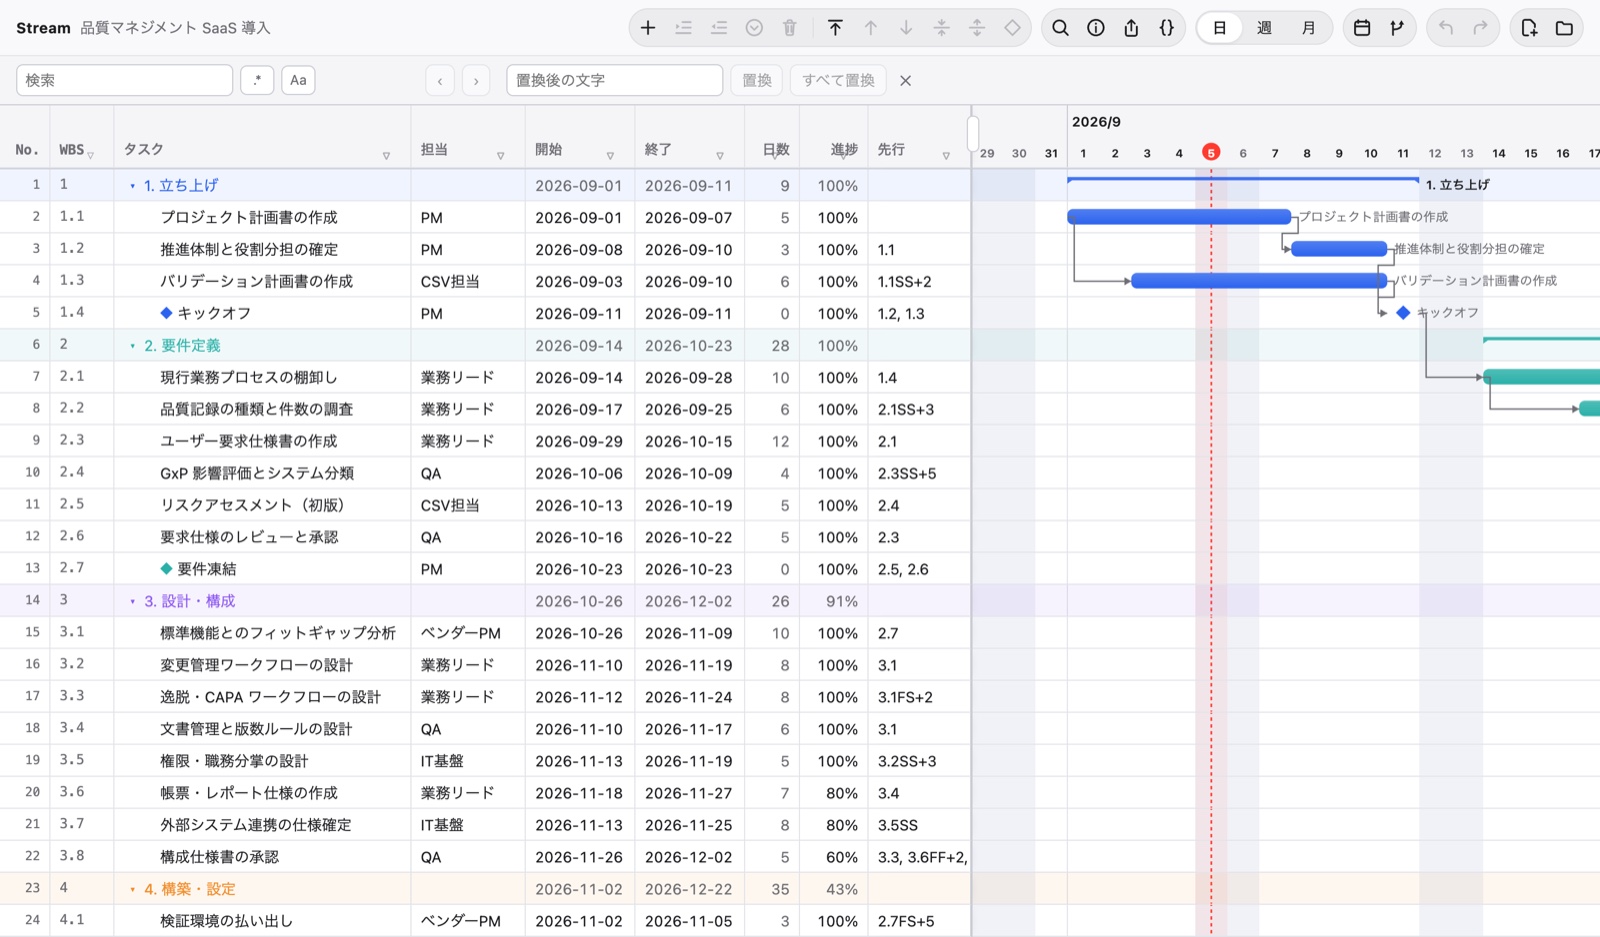Viewport: 1600px width, 937px height.
Task: Switch the timeline to week (週) view
Action: [x=1264, y=28]
